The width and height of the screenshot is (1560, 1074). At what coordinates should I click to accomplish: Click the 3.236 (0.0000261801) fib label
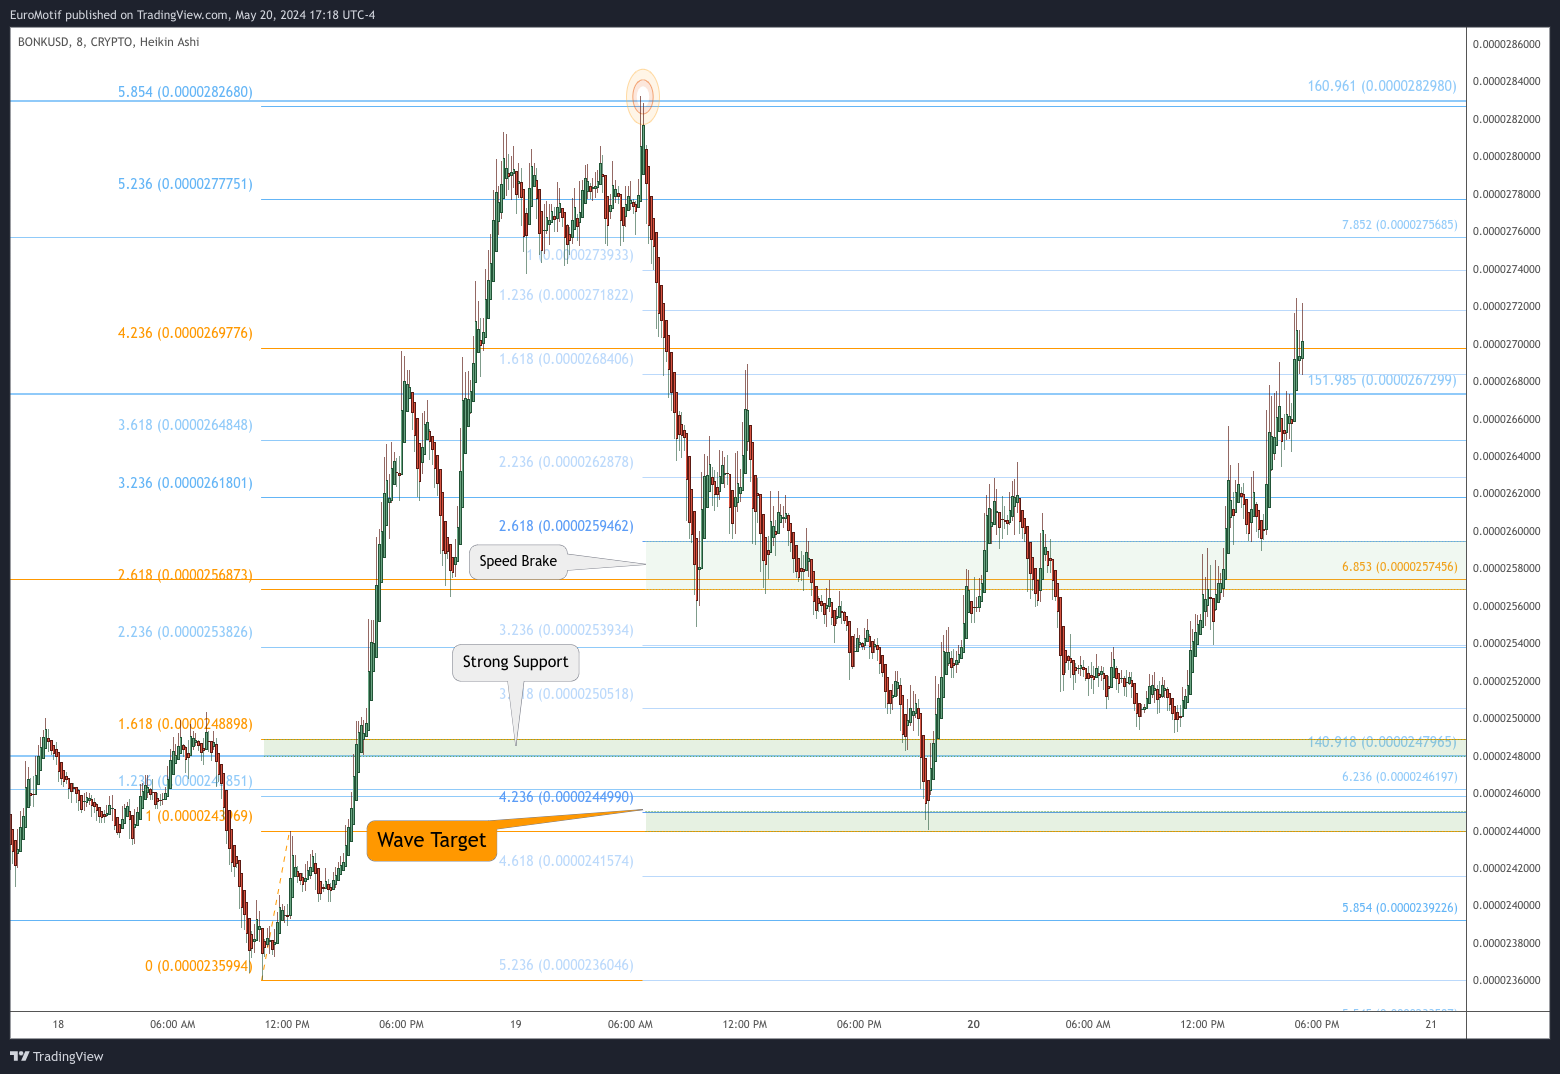click(x=185, y=483)
